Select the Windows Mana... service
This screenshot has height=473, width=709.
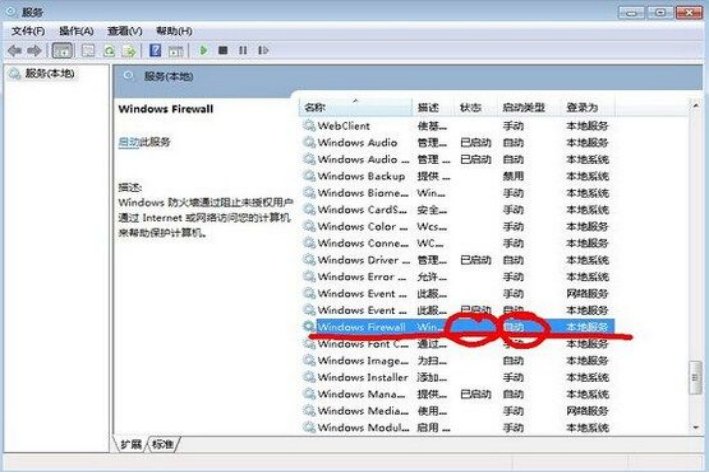(x=457, y=394)
